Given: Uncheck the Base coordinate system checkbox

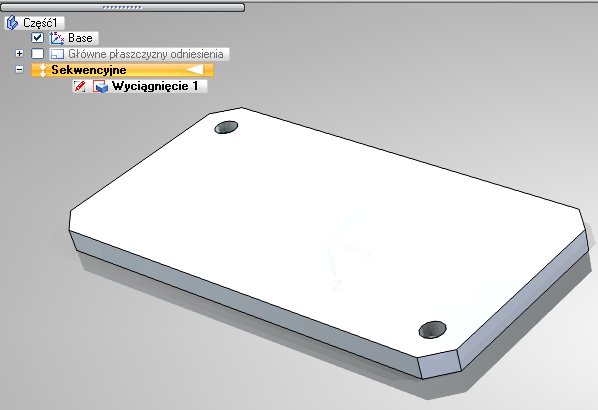Looking at the screenshot, I should [x=37, y=38].
